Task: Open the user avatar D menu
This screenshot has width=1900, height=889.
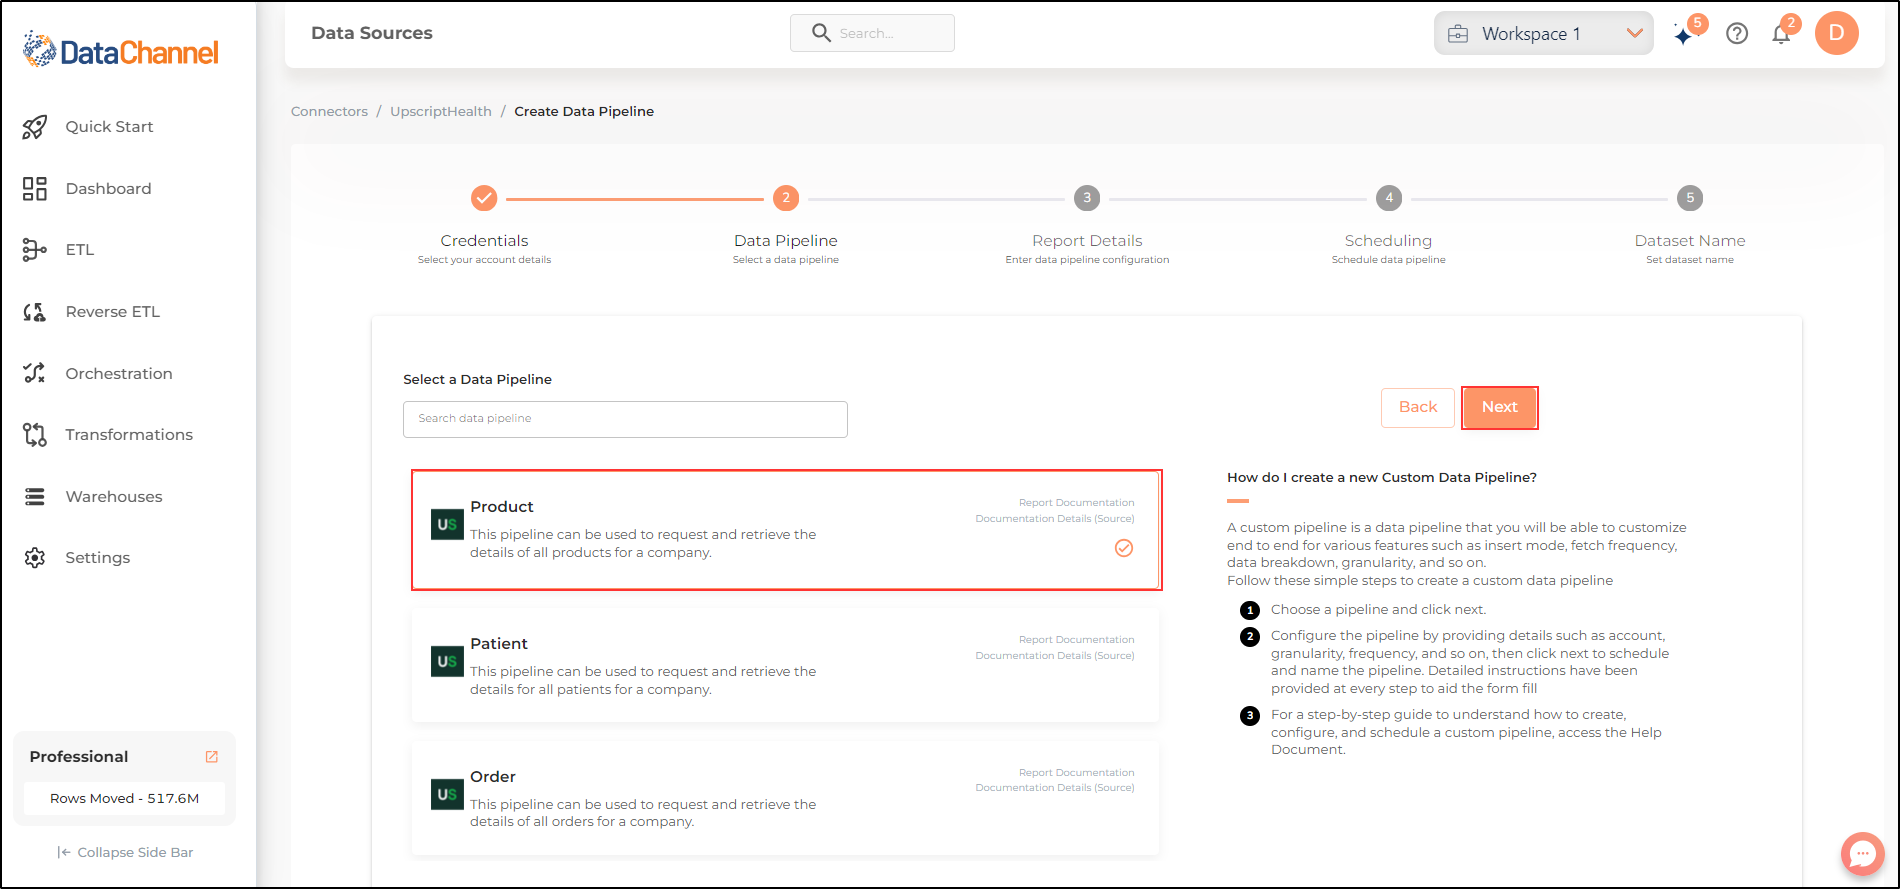Action: (1837, 33)
